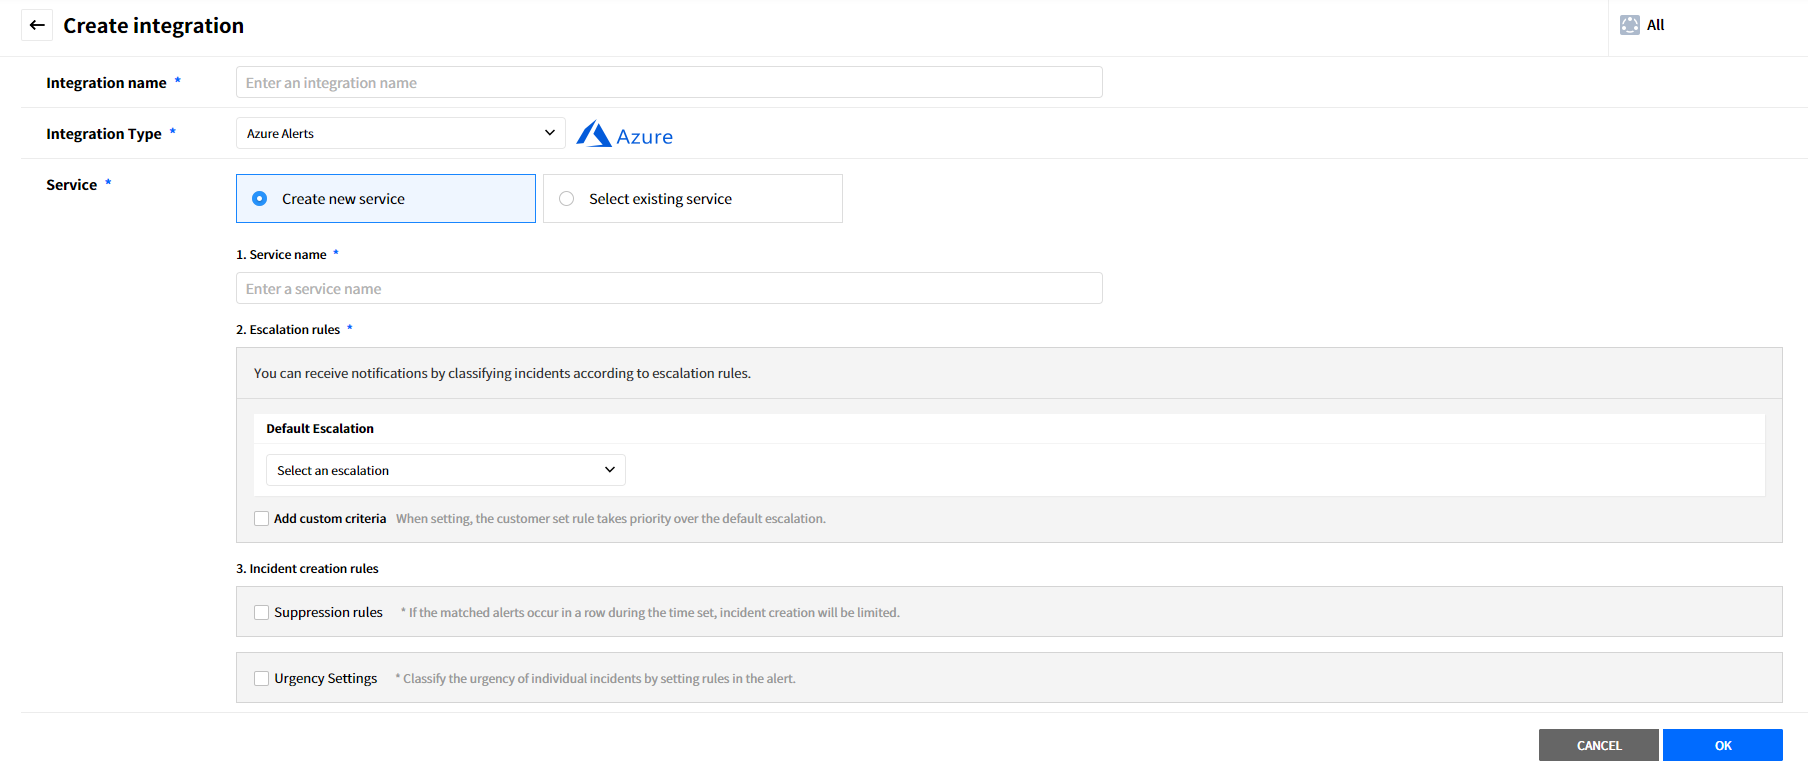The width and height of the screenshot is (1808, 774).
Task: Click into the Service name field
Action: 668,289
